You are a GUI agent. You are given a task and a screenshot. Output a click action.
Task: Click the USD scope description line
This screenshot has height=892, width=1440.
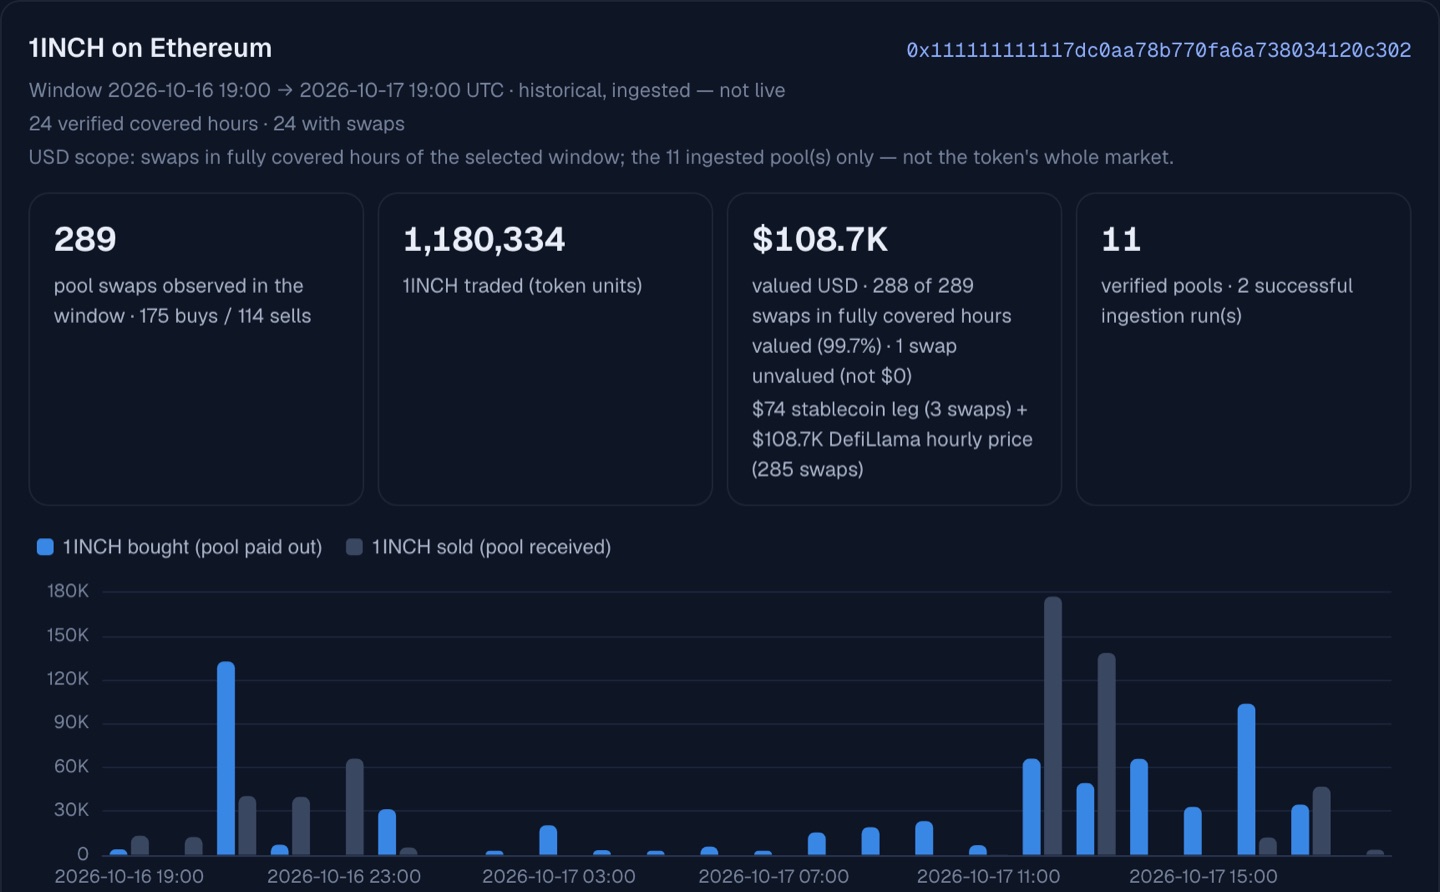click(601, 157)
